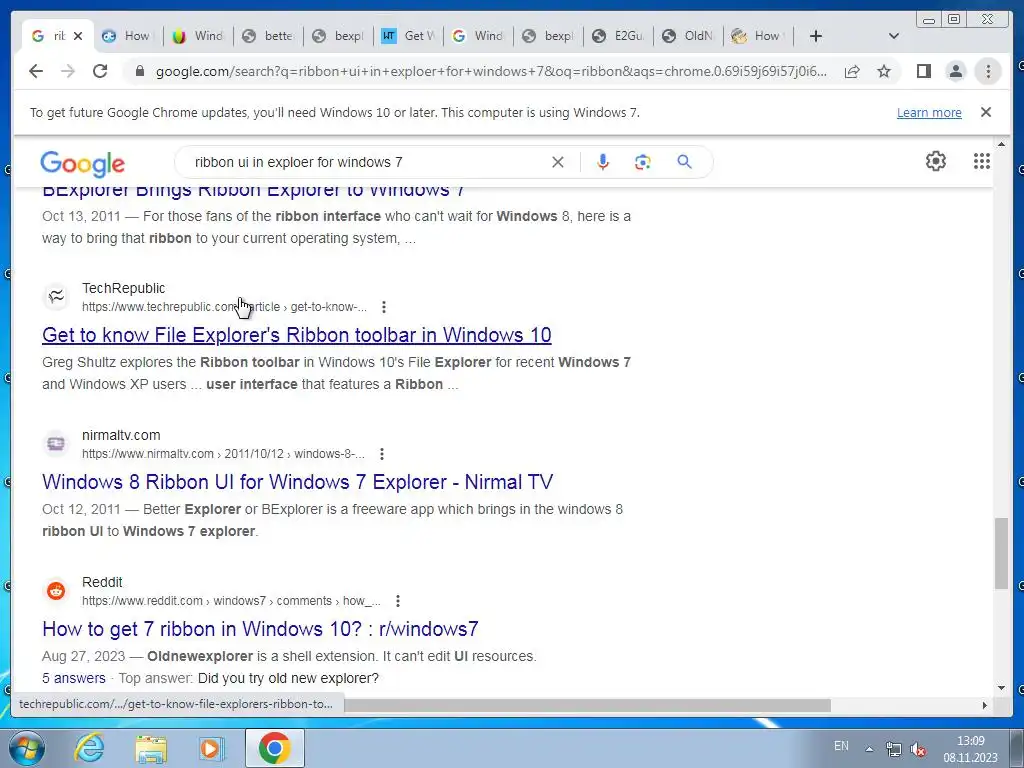Click the Google logo
The image size is (1024, 768).
[x=82, y=163]
